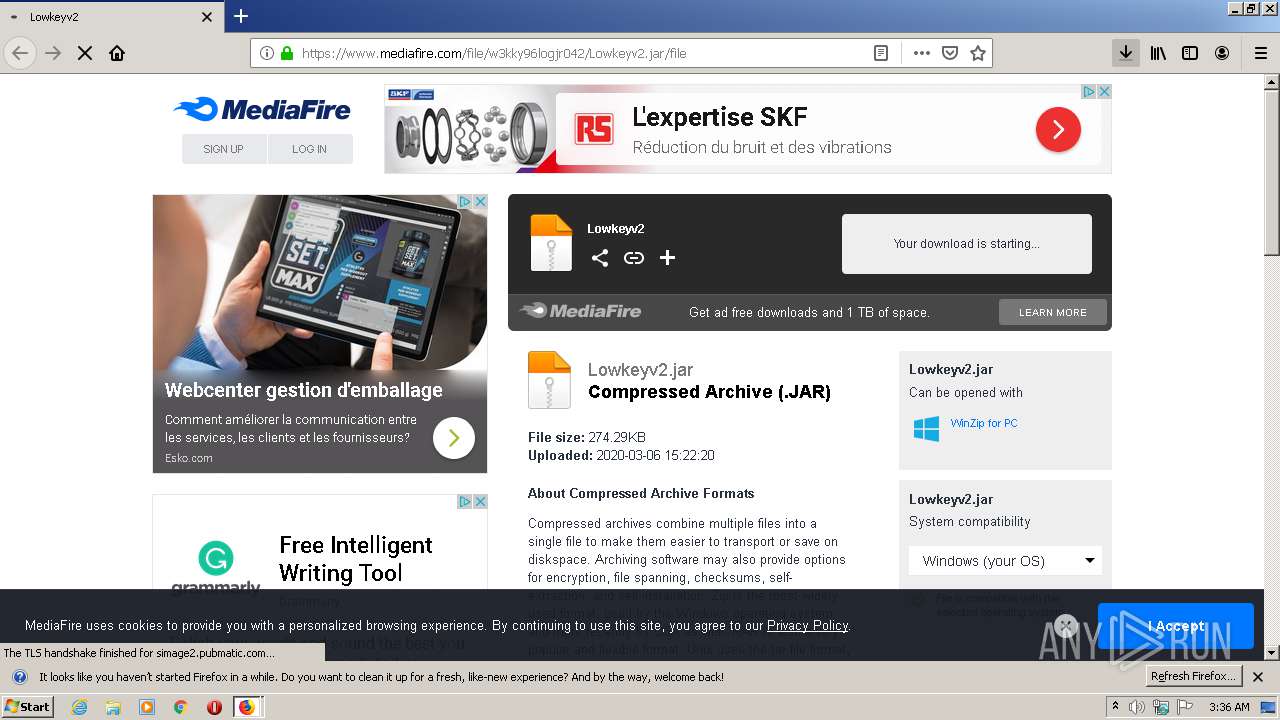
Task: Click the browser Back arrow button
Action: 20,53
